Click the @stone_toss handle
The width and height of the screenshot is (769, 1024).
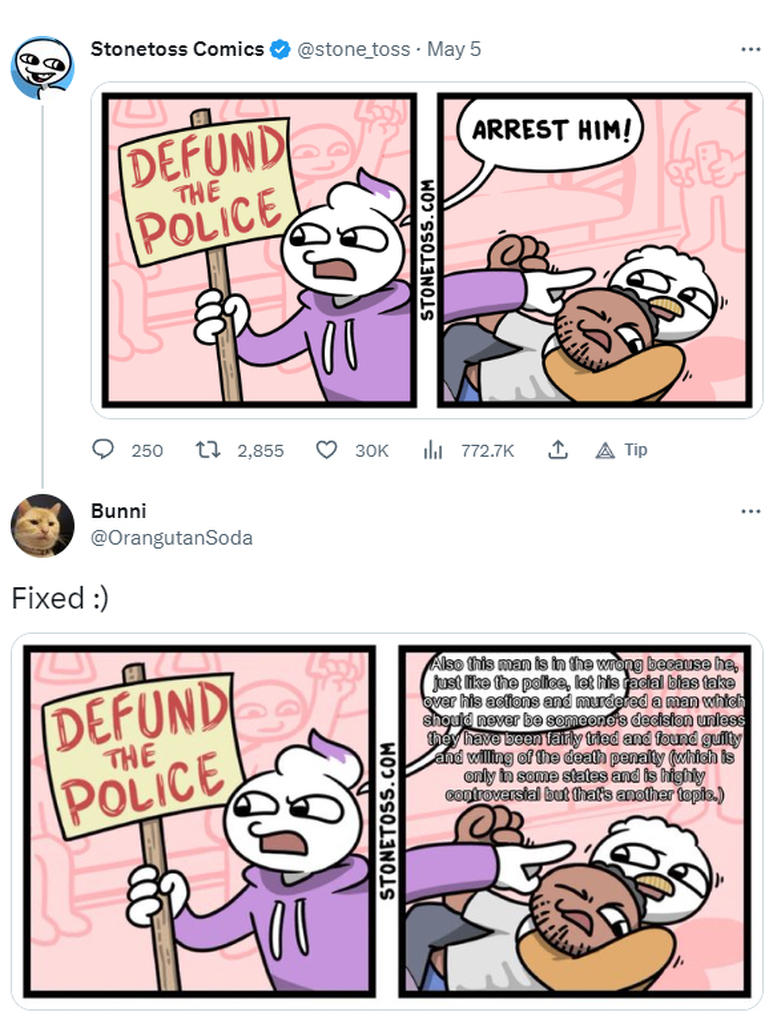(x=354, y=50)
